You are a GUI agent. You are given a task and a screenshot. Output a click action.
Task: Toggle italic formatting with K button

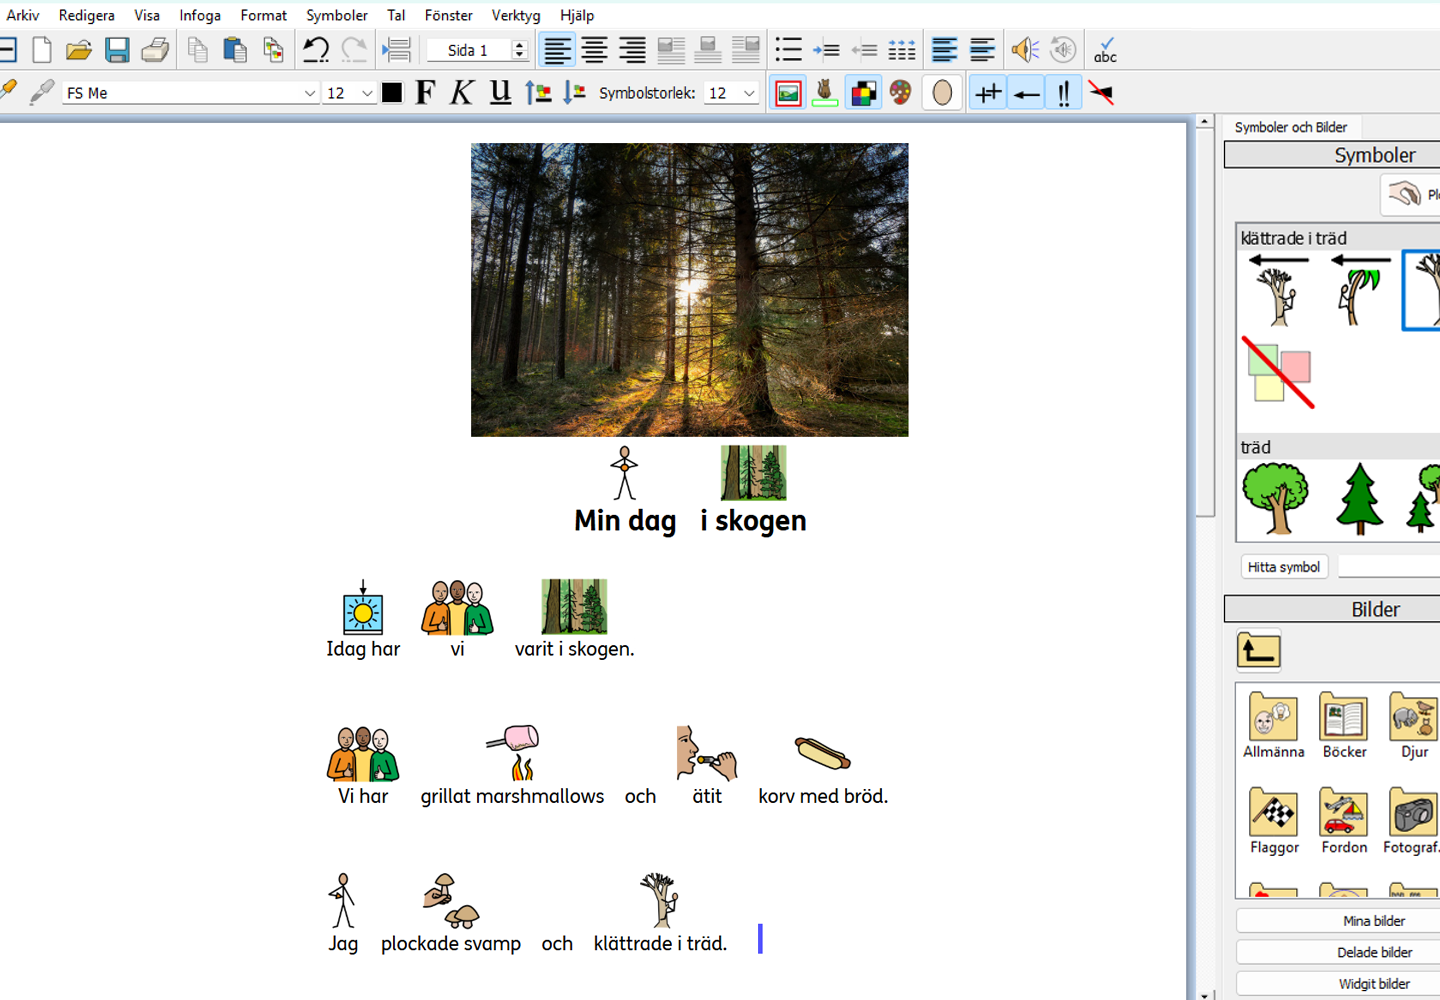tap(461, 93)
